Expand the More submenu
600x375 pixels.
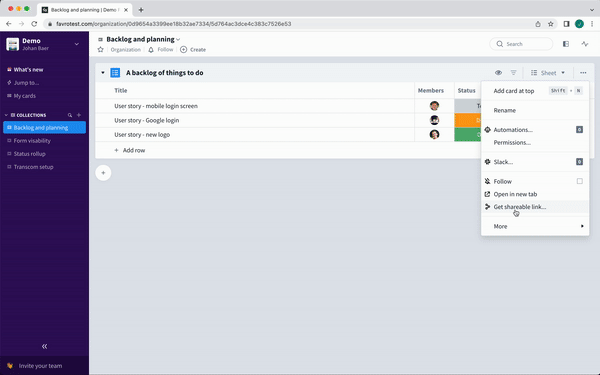pyautogui.click(x=535, y=226)
